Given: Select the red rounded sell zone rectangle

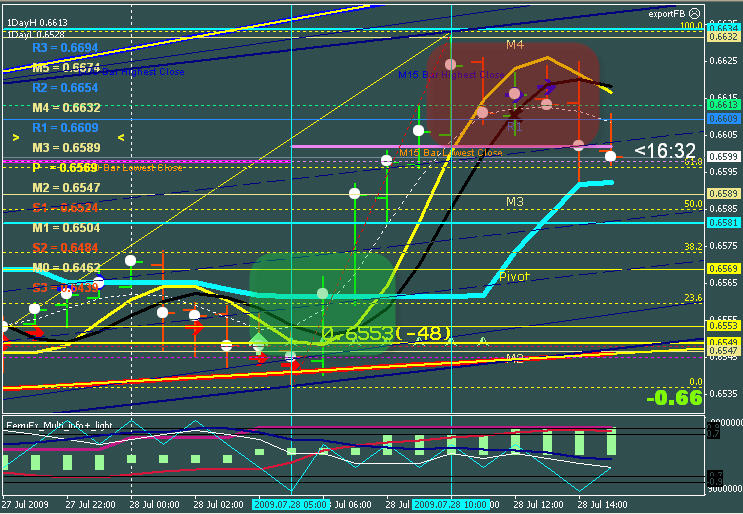Looking at the screenshot, I should (513, 95).
